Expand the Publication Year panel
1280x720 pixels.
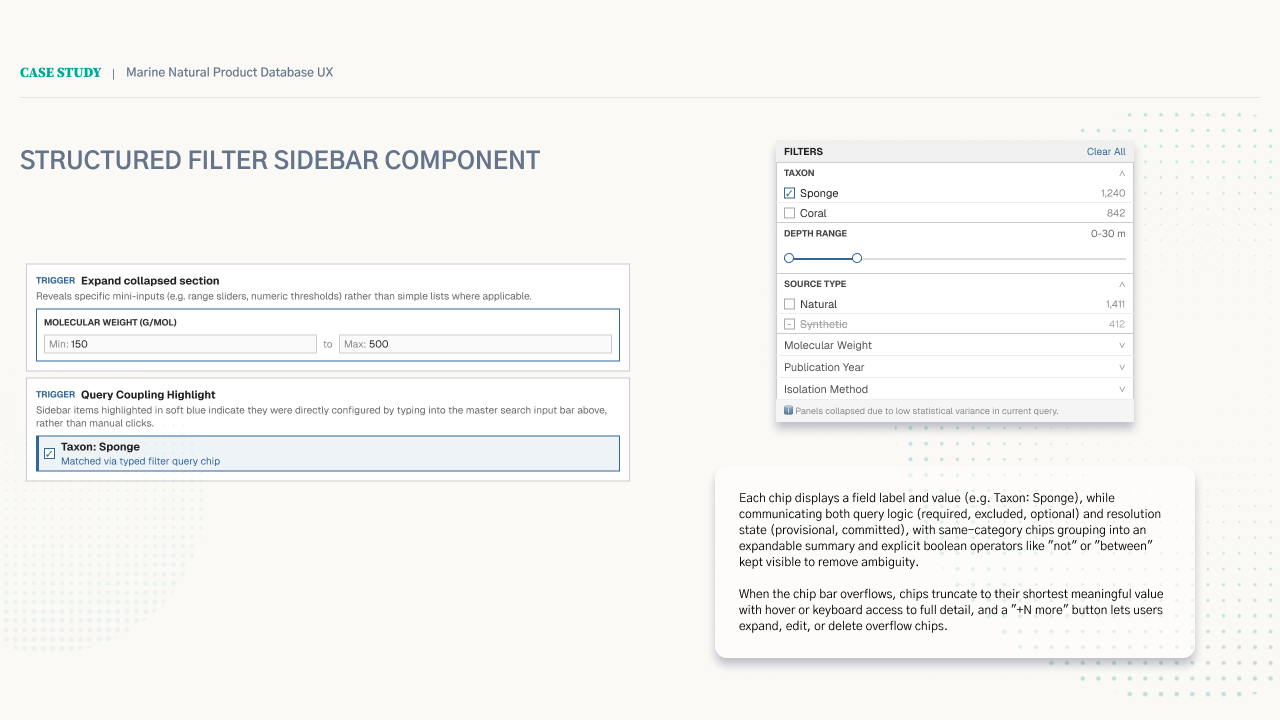pyautogui.click(x=955, y=367)
